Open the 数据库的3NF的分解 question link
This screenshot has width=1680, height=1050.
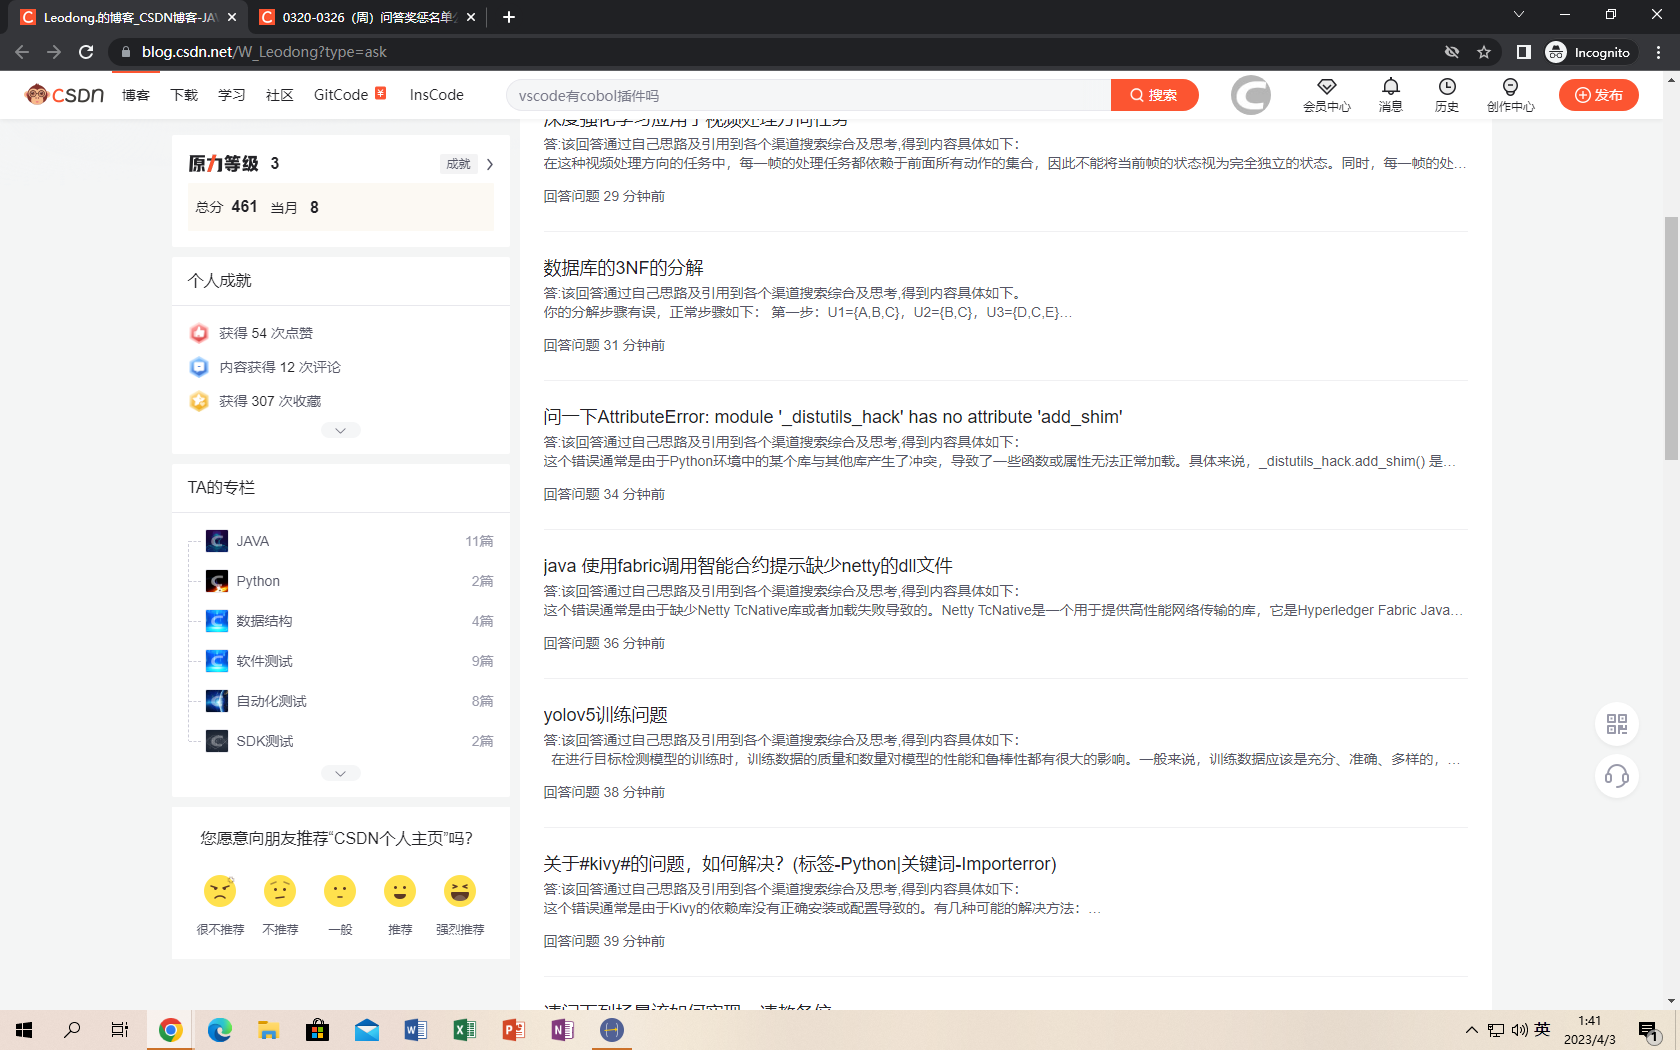tap(623, 267)
